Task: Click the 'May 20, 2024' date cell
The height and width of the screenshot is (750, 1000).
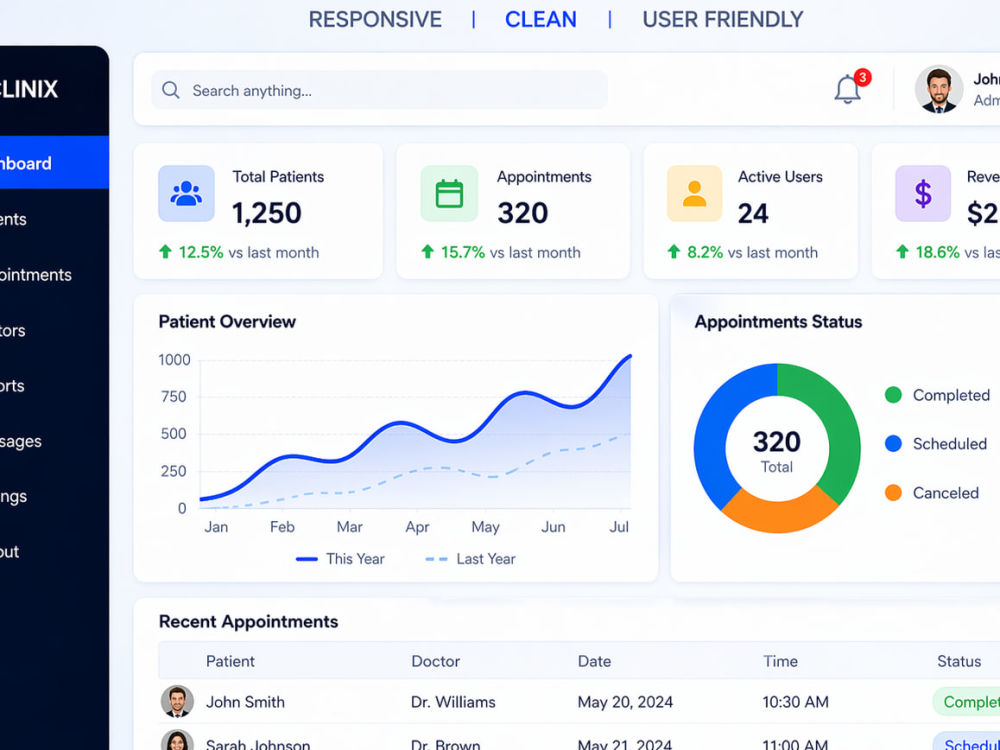Action: pyautogui.click(x=626, y=702)
